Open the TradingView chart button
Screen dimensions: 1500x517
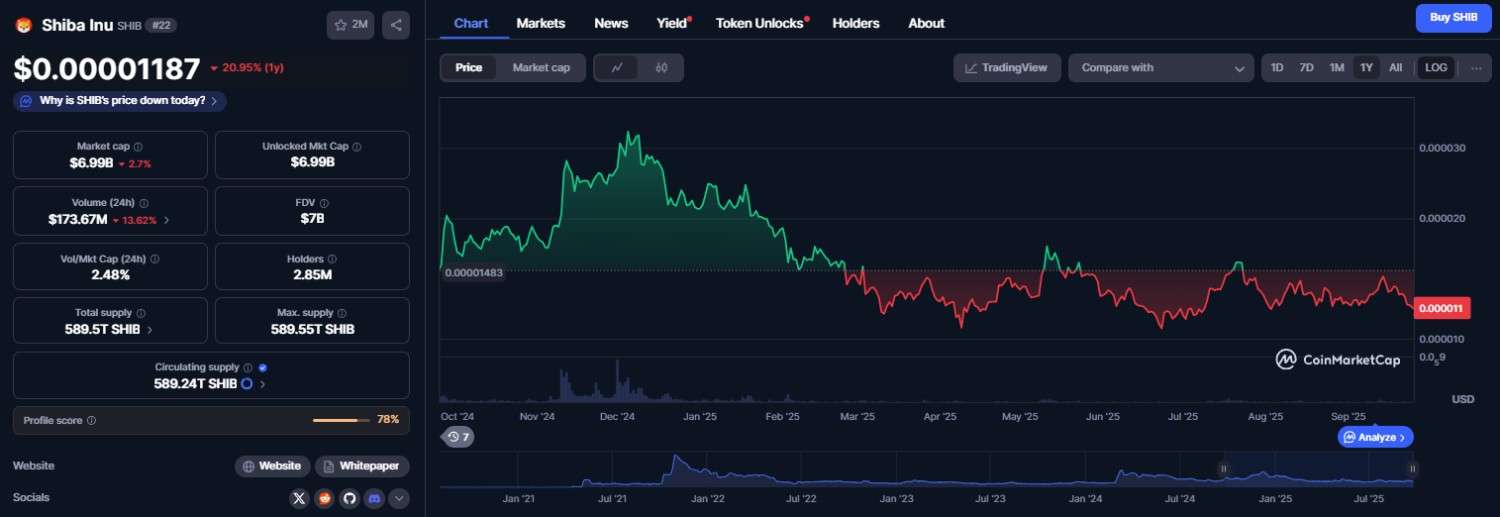point(1007,67)
